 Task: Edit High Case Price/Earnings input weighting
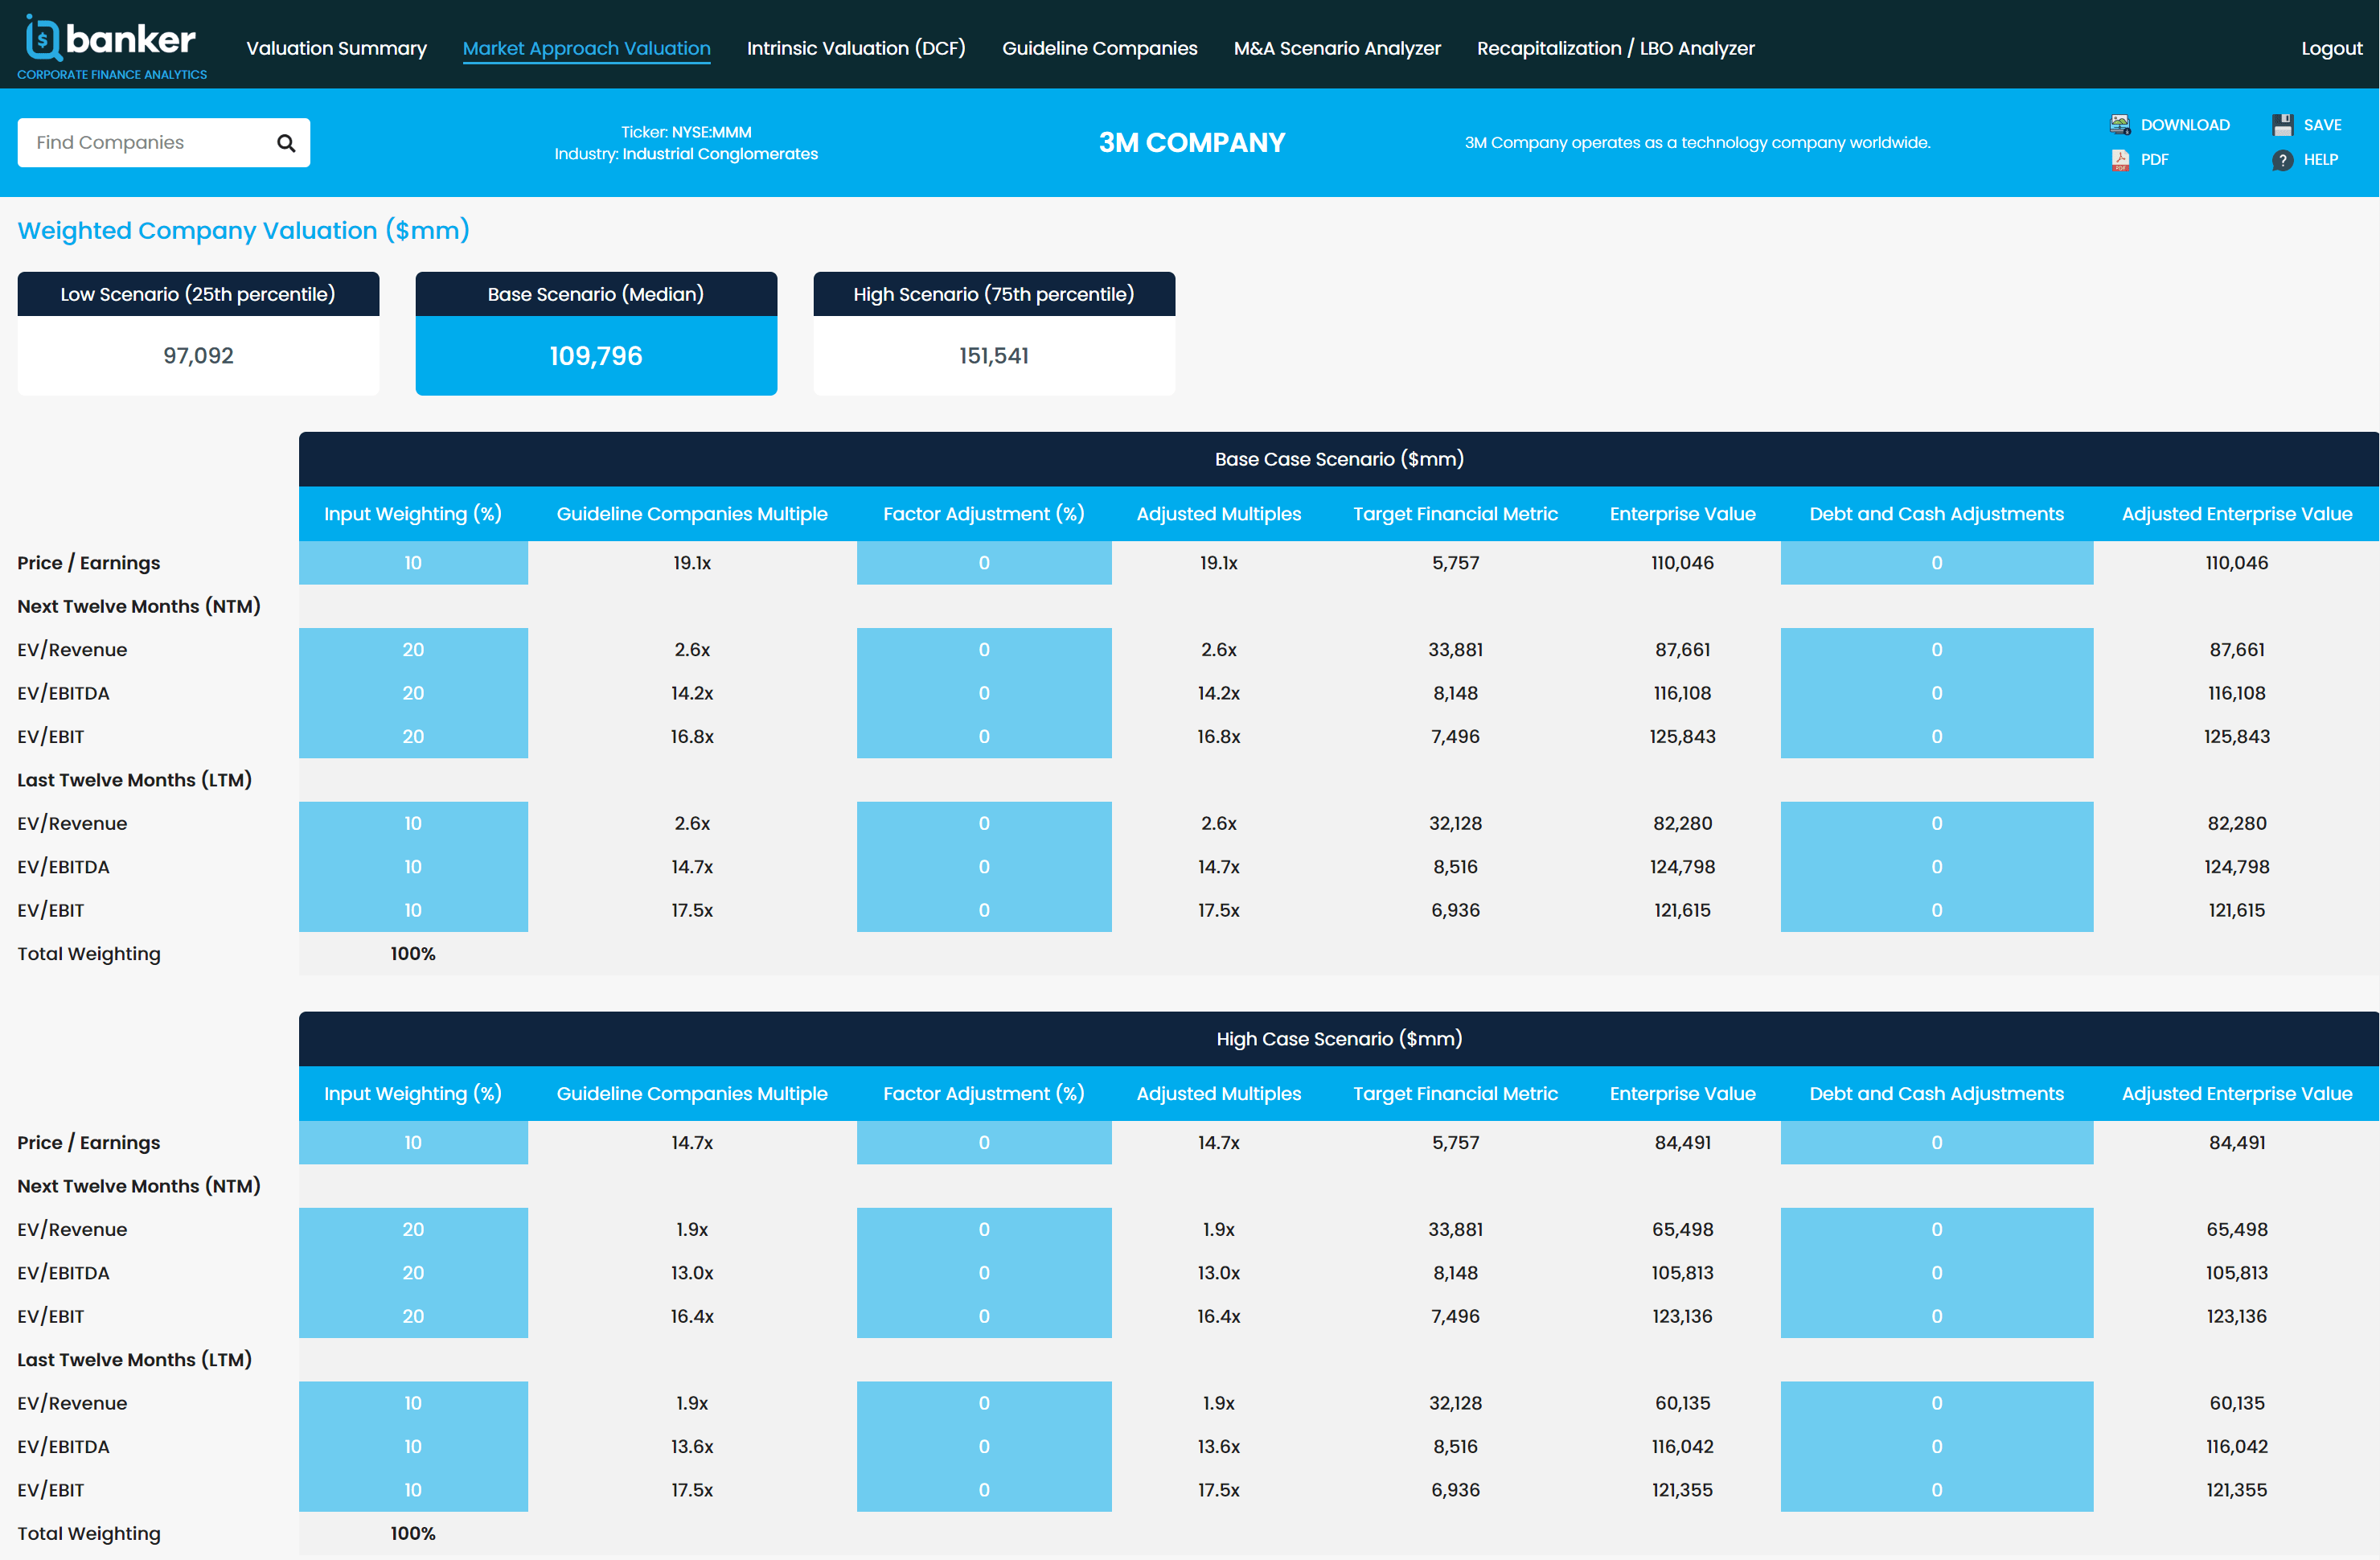pos(413,1143)
